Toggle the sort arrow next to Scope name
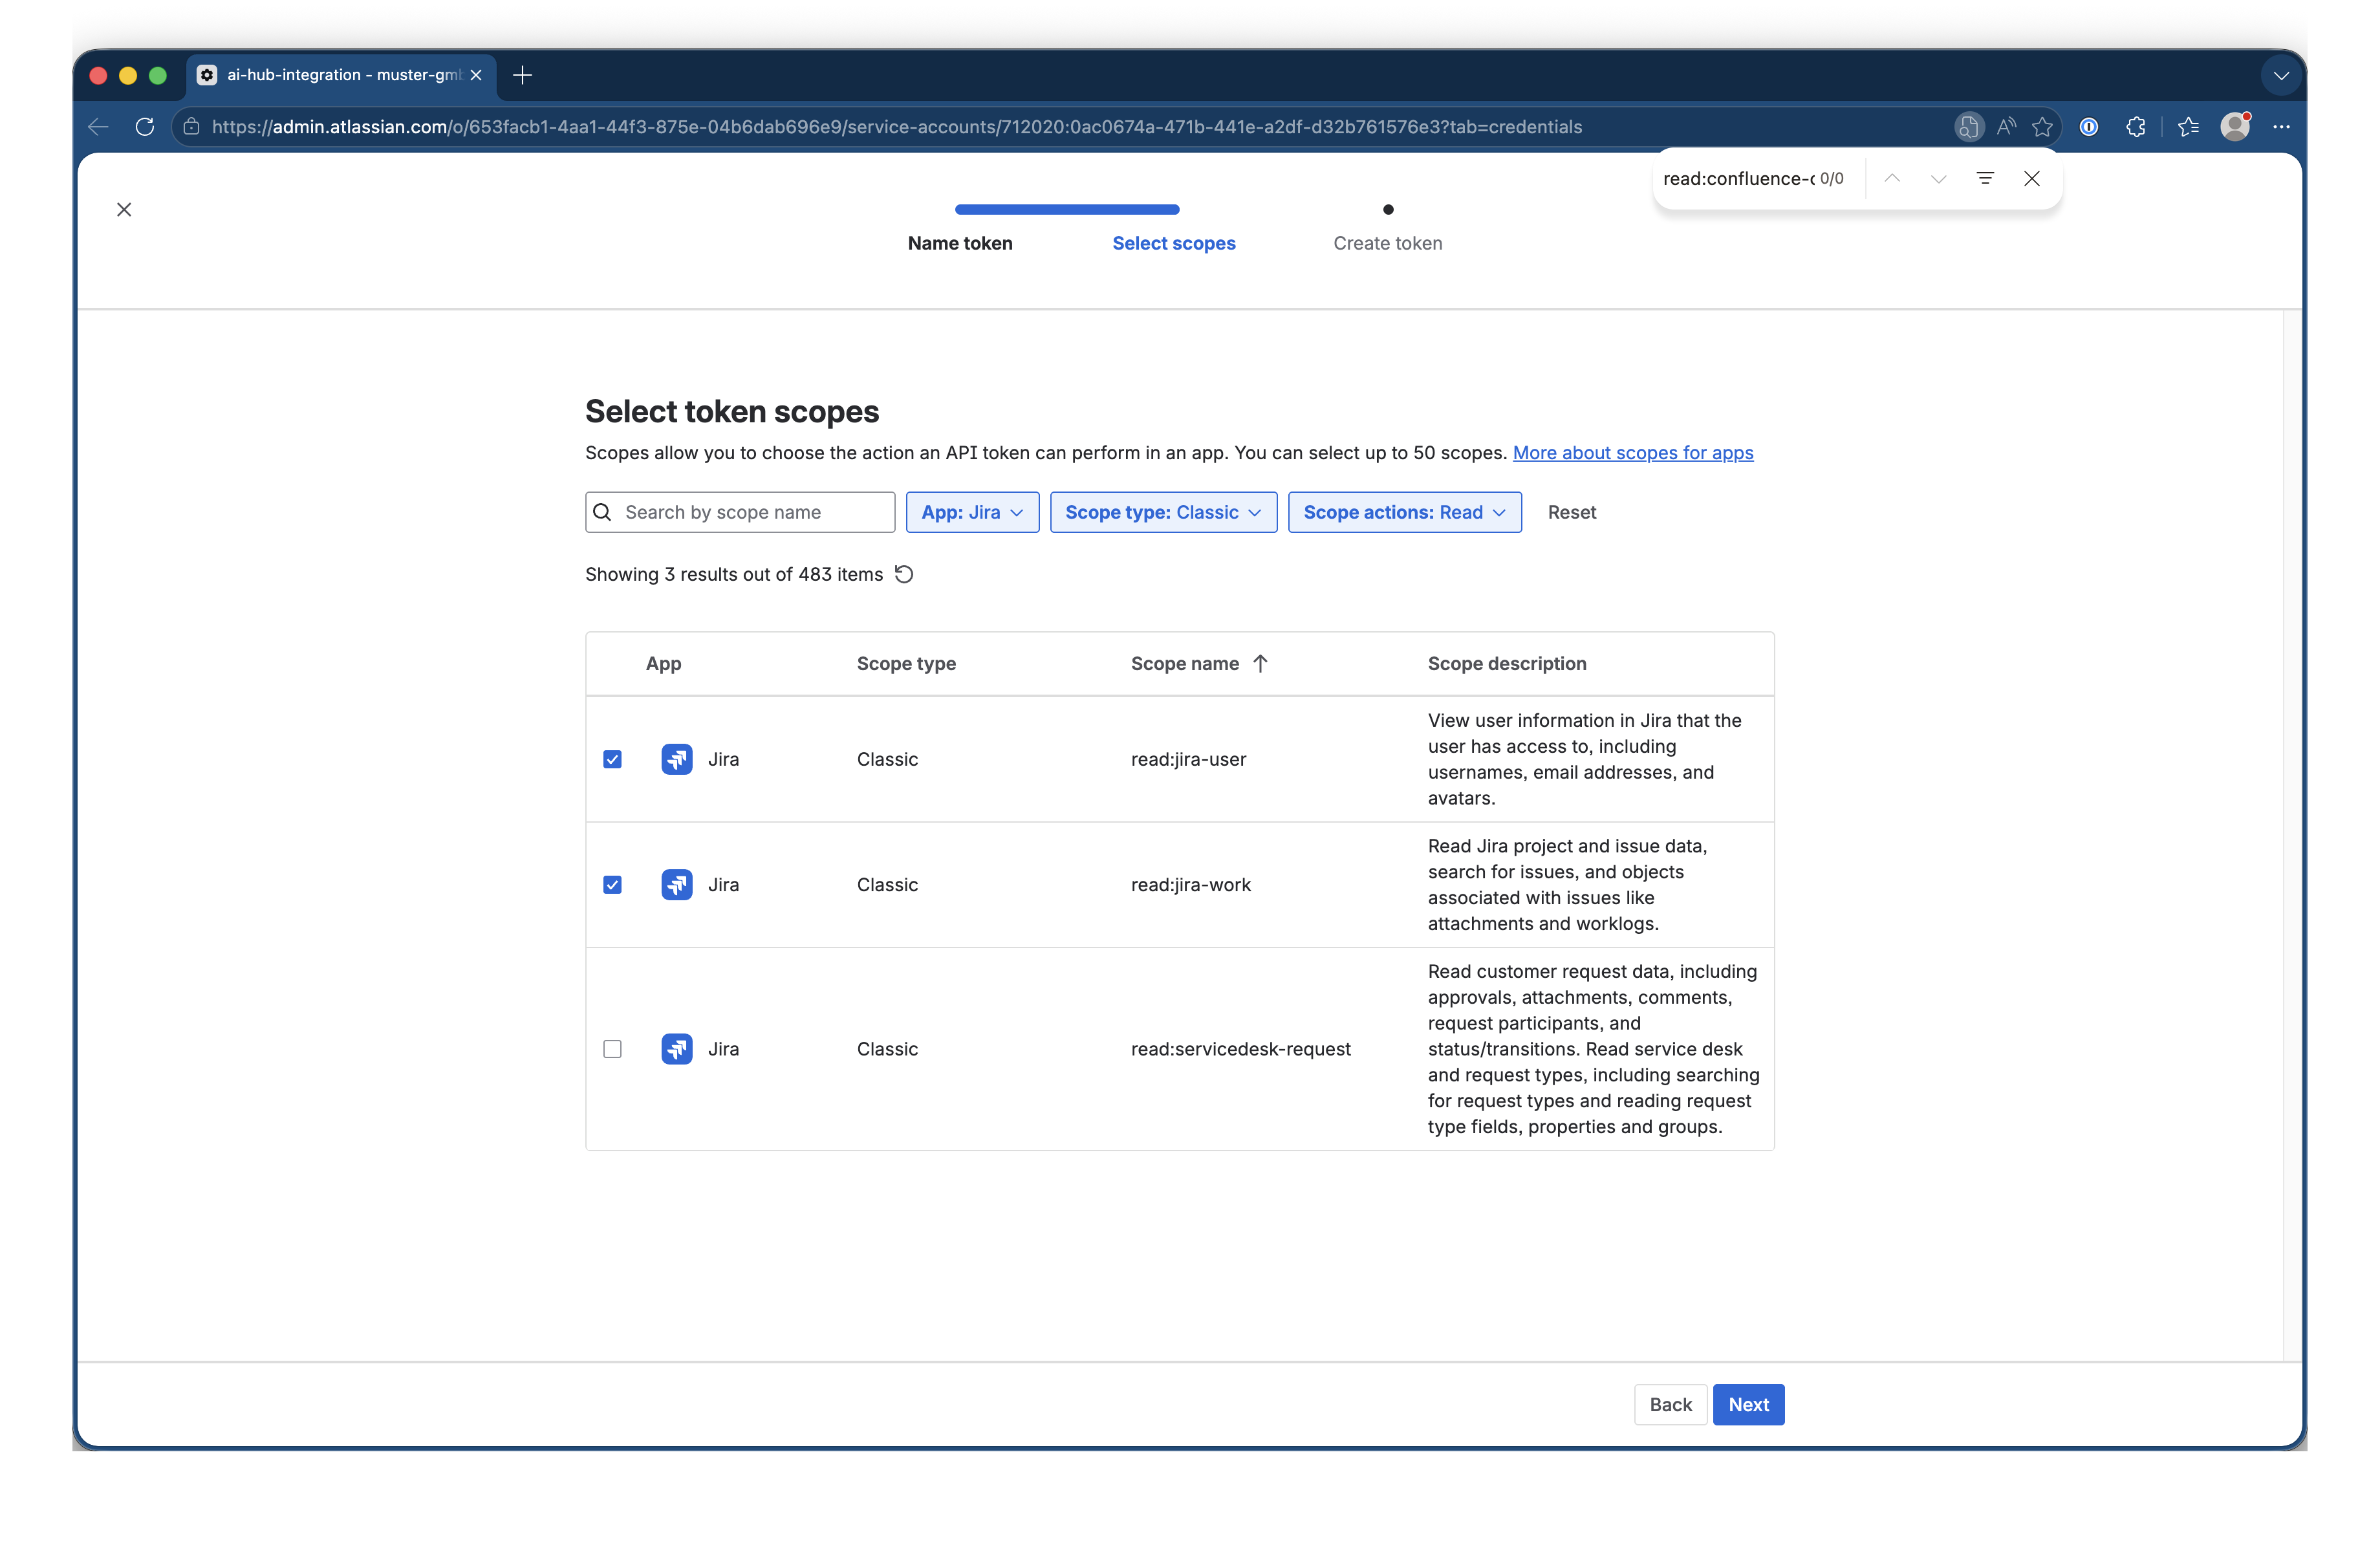The height and width of the screenshot is (1547, 2380). pos(1260,664)
